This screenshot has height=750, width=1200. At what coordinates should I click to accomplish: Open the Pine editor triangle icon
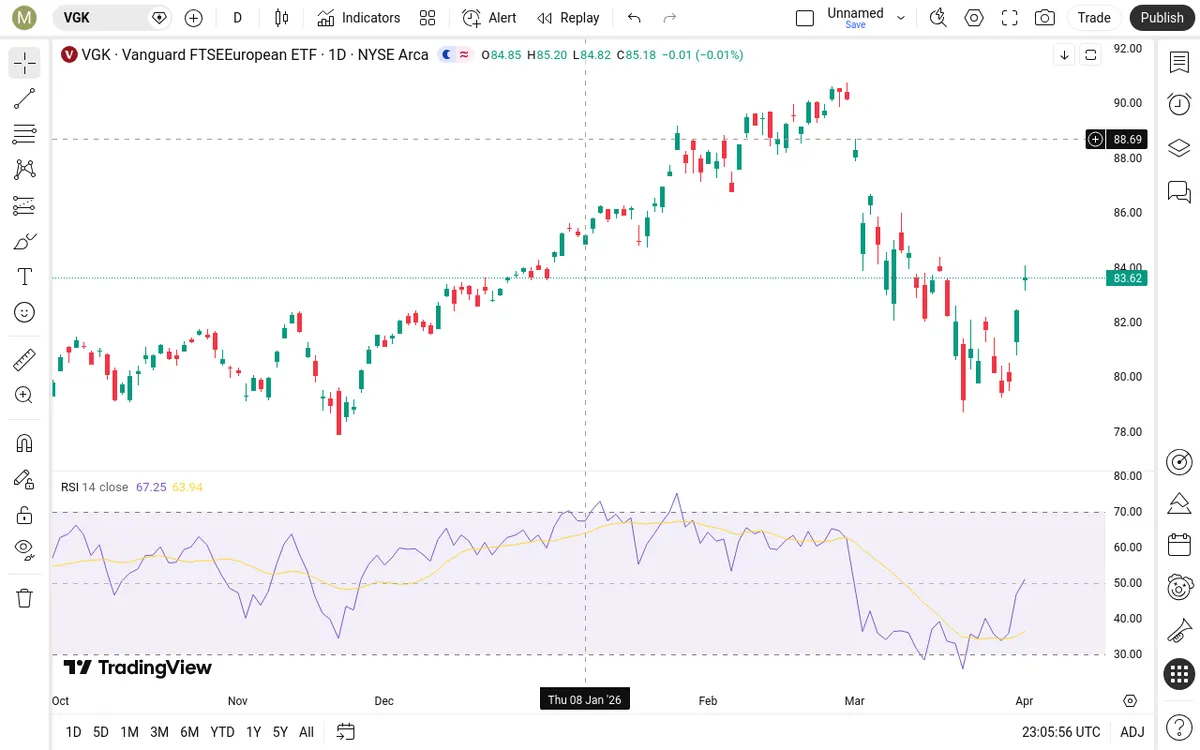pos(1179,502)
